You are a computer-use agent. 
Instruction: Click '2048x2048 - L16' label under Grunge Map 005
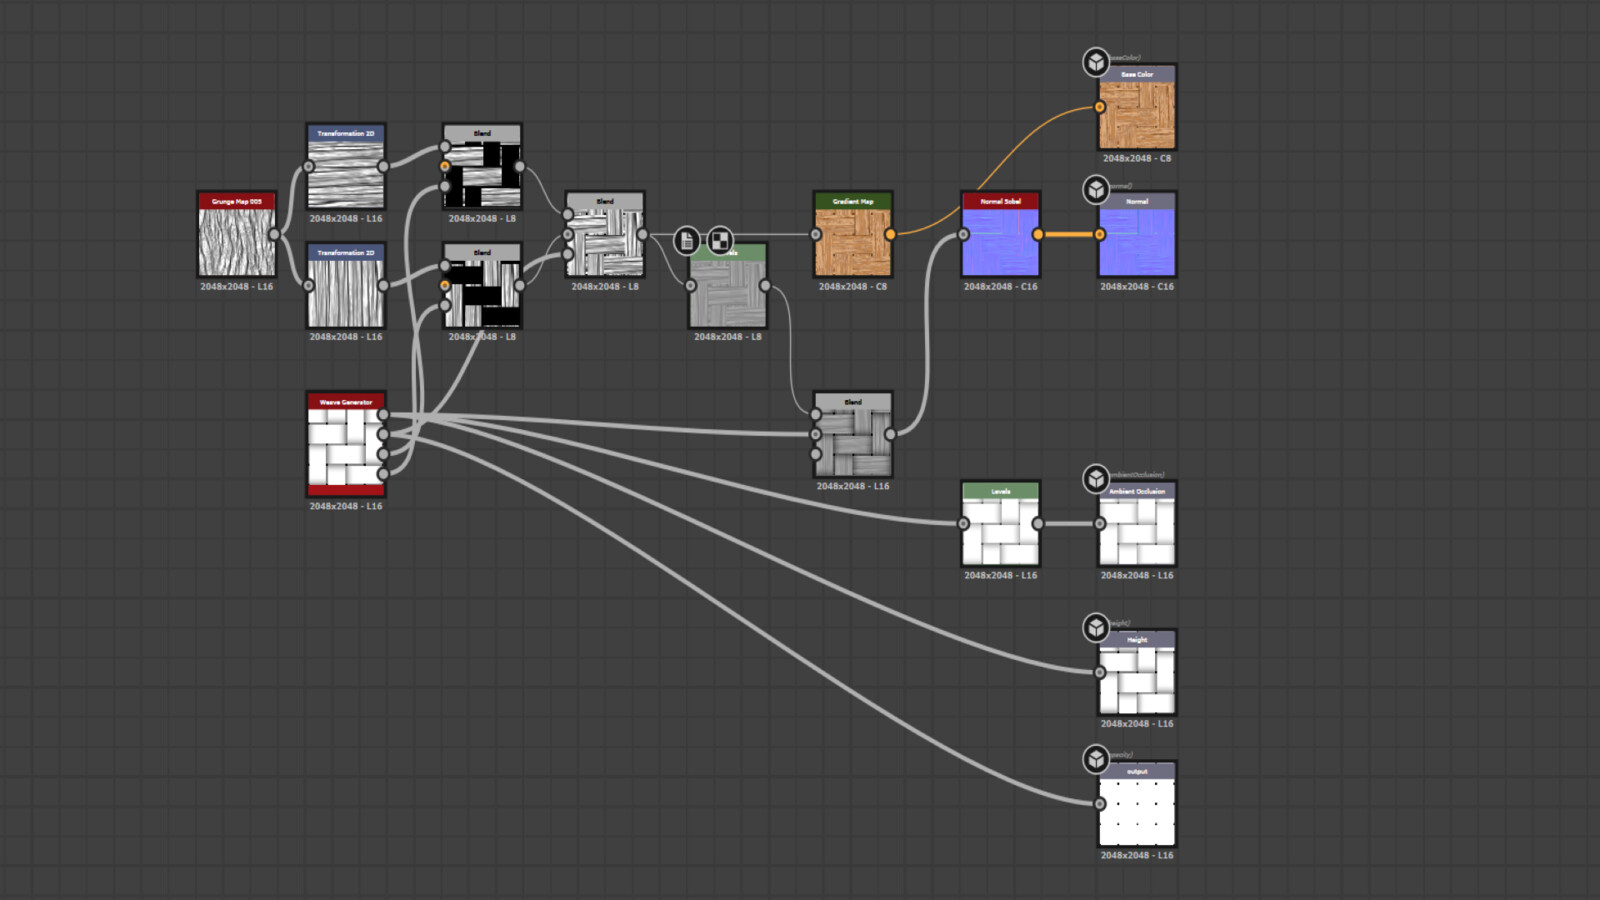[237, 287]
